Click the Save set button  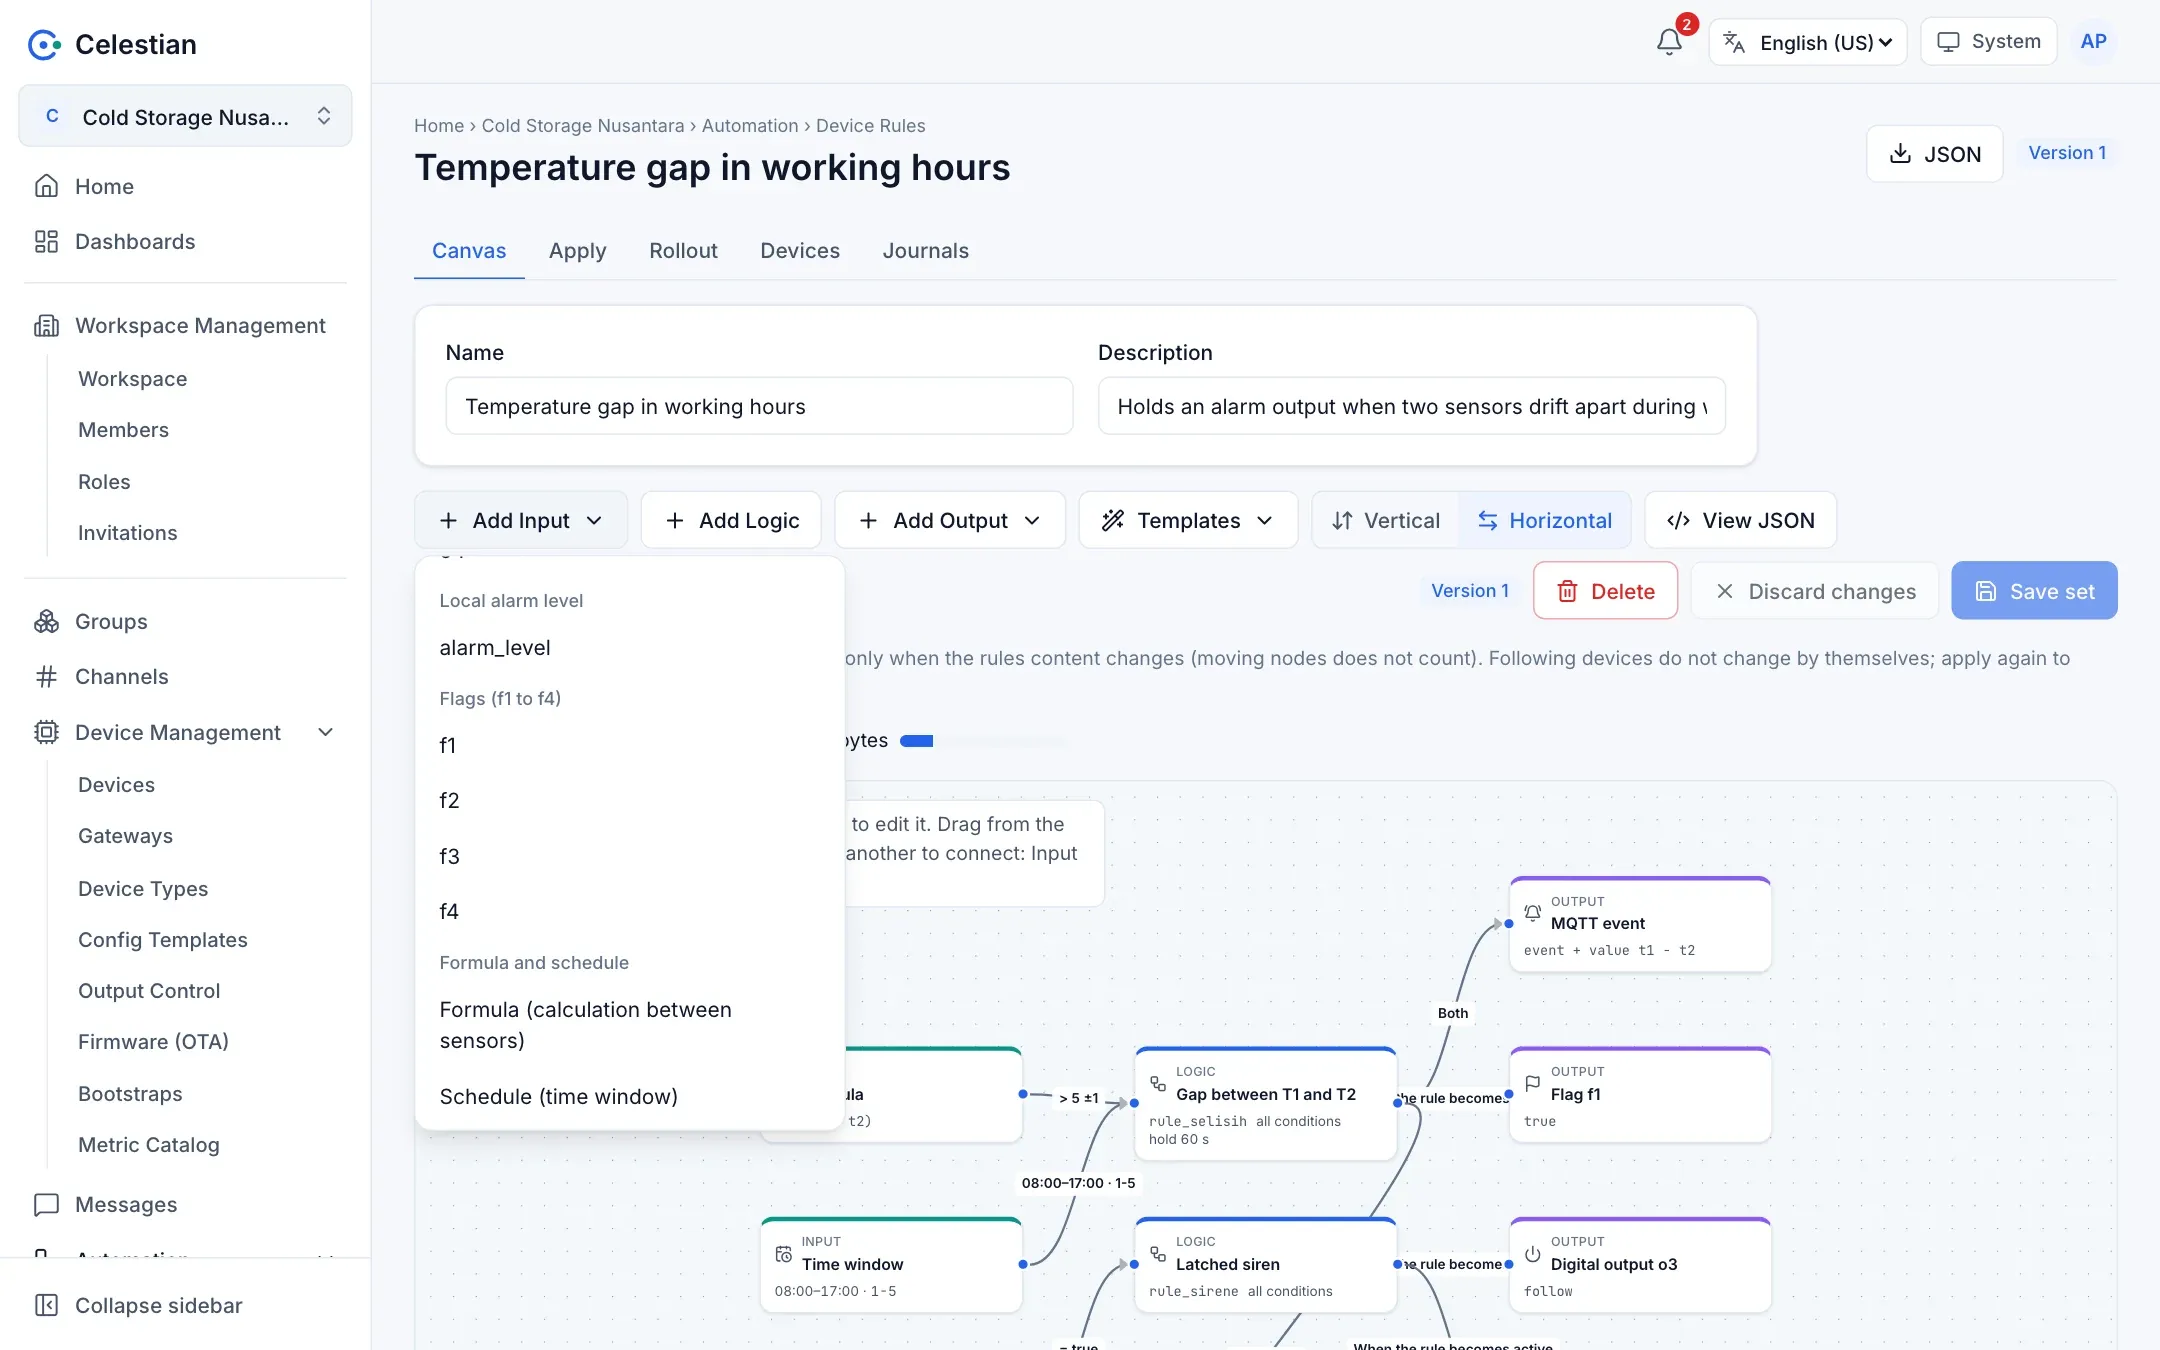[x=2034, y=590]
